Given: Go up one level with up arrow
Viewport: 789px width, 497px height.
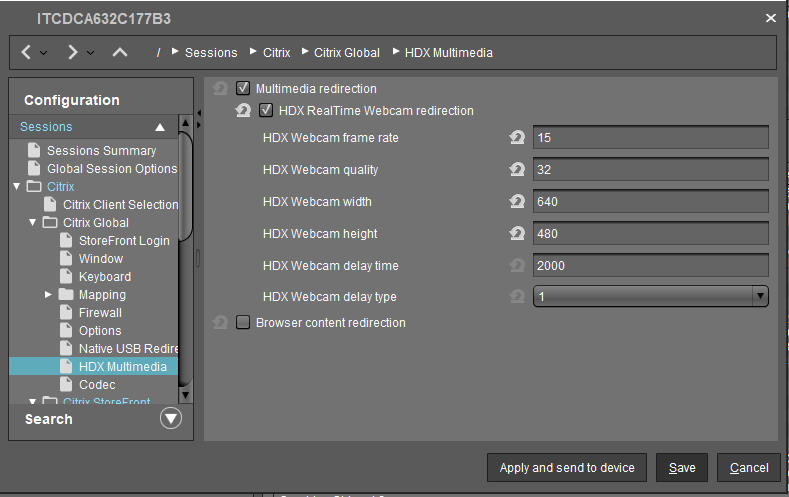Looking at the screenshot, I should tap(119, 52).
